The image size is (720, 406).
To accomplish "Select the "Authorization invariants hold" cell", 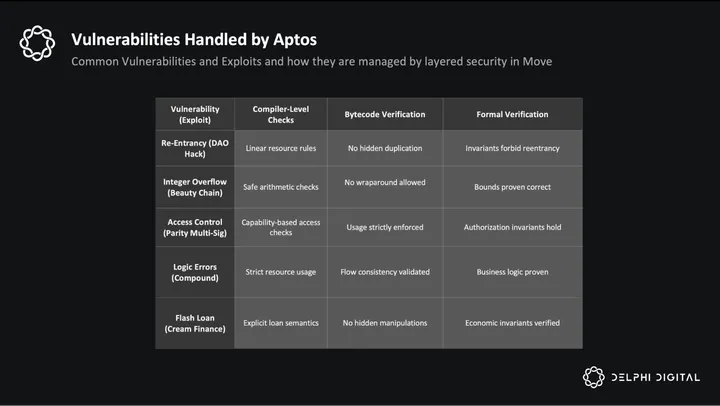I will pyautogui.click(x=512, y=227).
